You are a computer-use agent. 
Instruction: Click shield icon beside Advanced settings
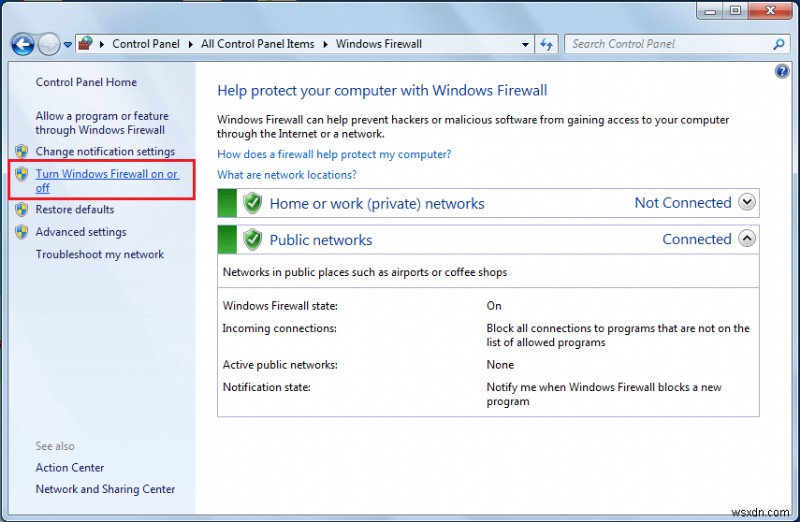tap(21, 232)
